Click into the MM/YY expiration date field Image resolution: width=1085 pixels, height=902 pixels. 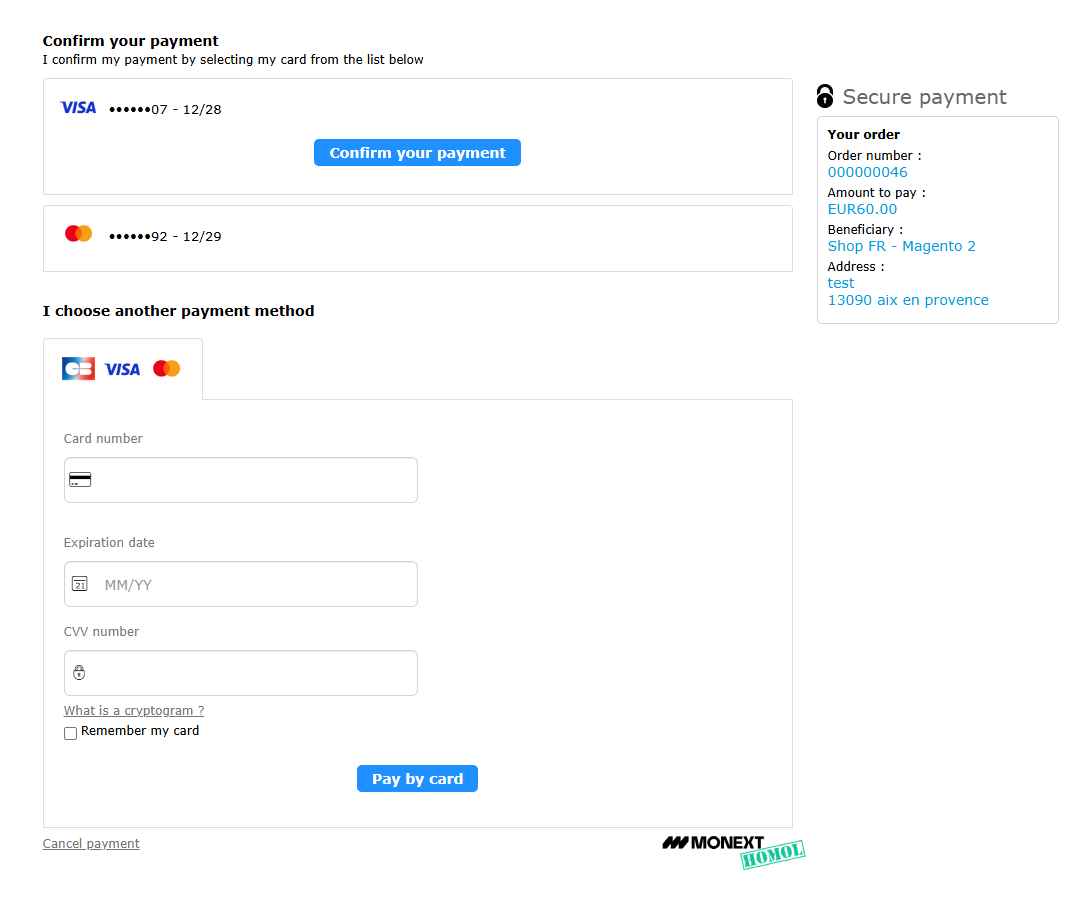[x=255, y=584]
